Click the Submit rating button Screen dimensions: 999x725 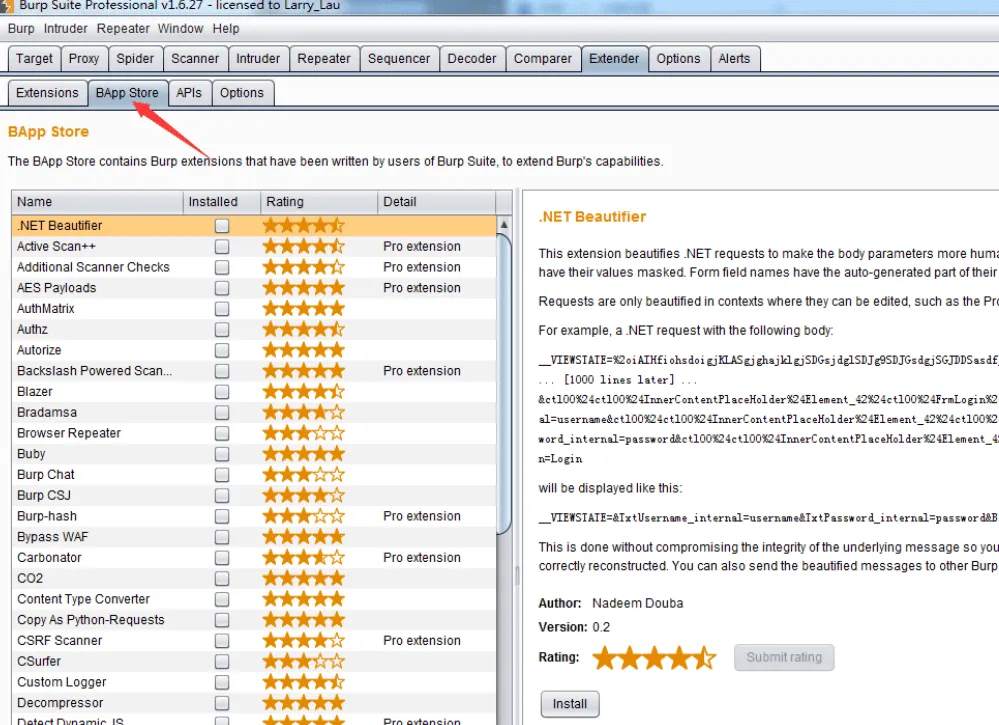tap(784, 657)
